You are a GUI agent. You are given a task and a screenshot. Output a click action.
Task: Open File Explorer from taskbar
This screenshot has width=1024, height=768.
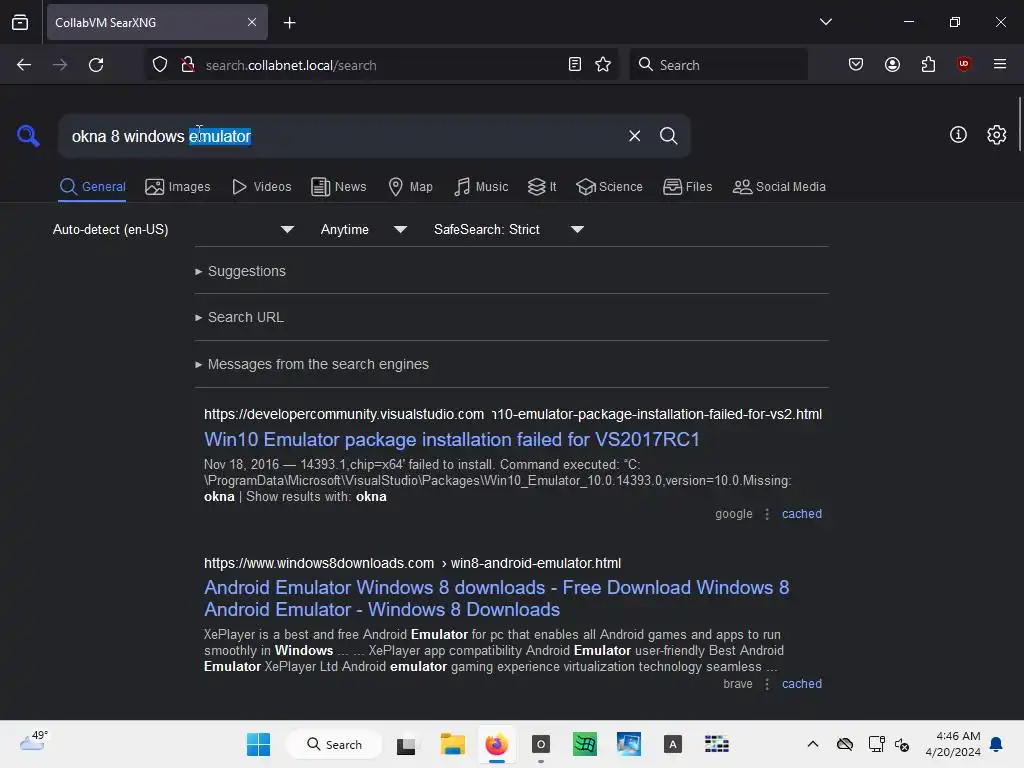[x=453, y=744]
